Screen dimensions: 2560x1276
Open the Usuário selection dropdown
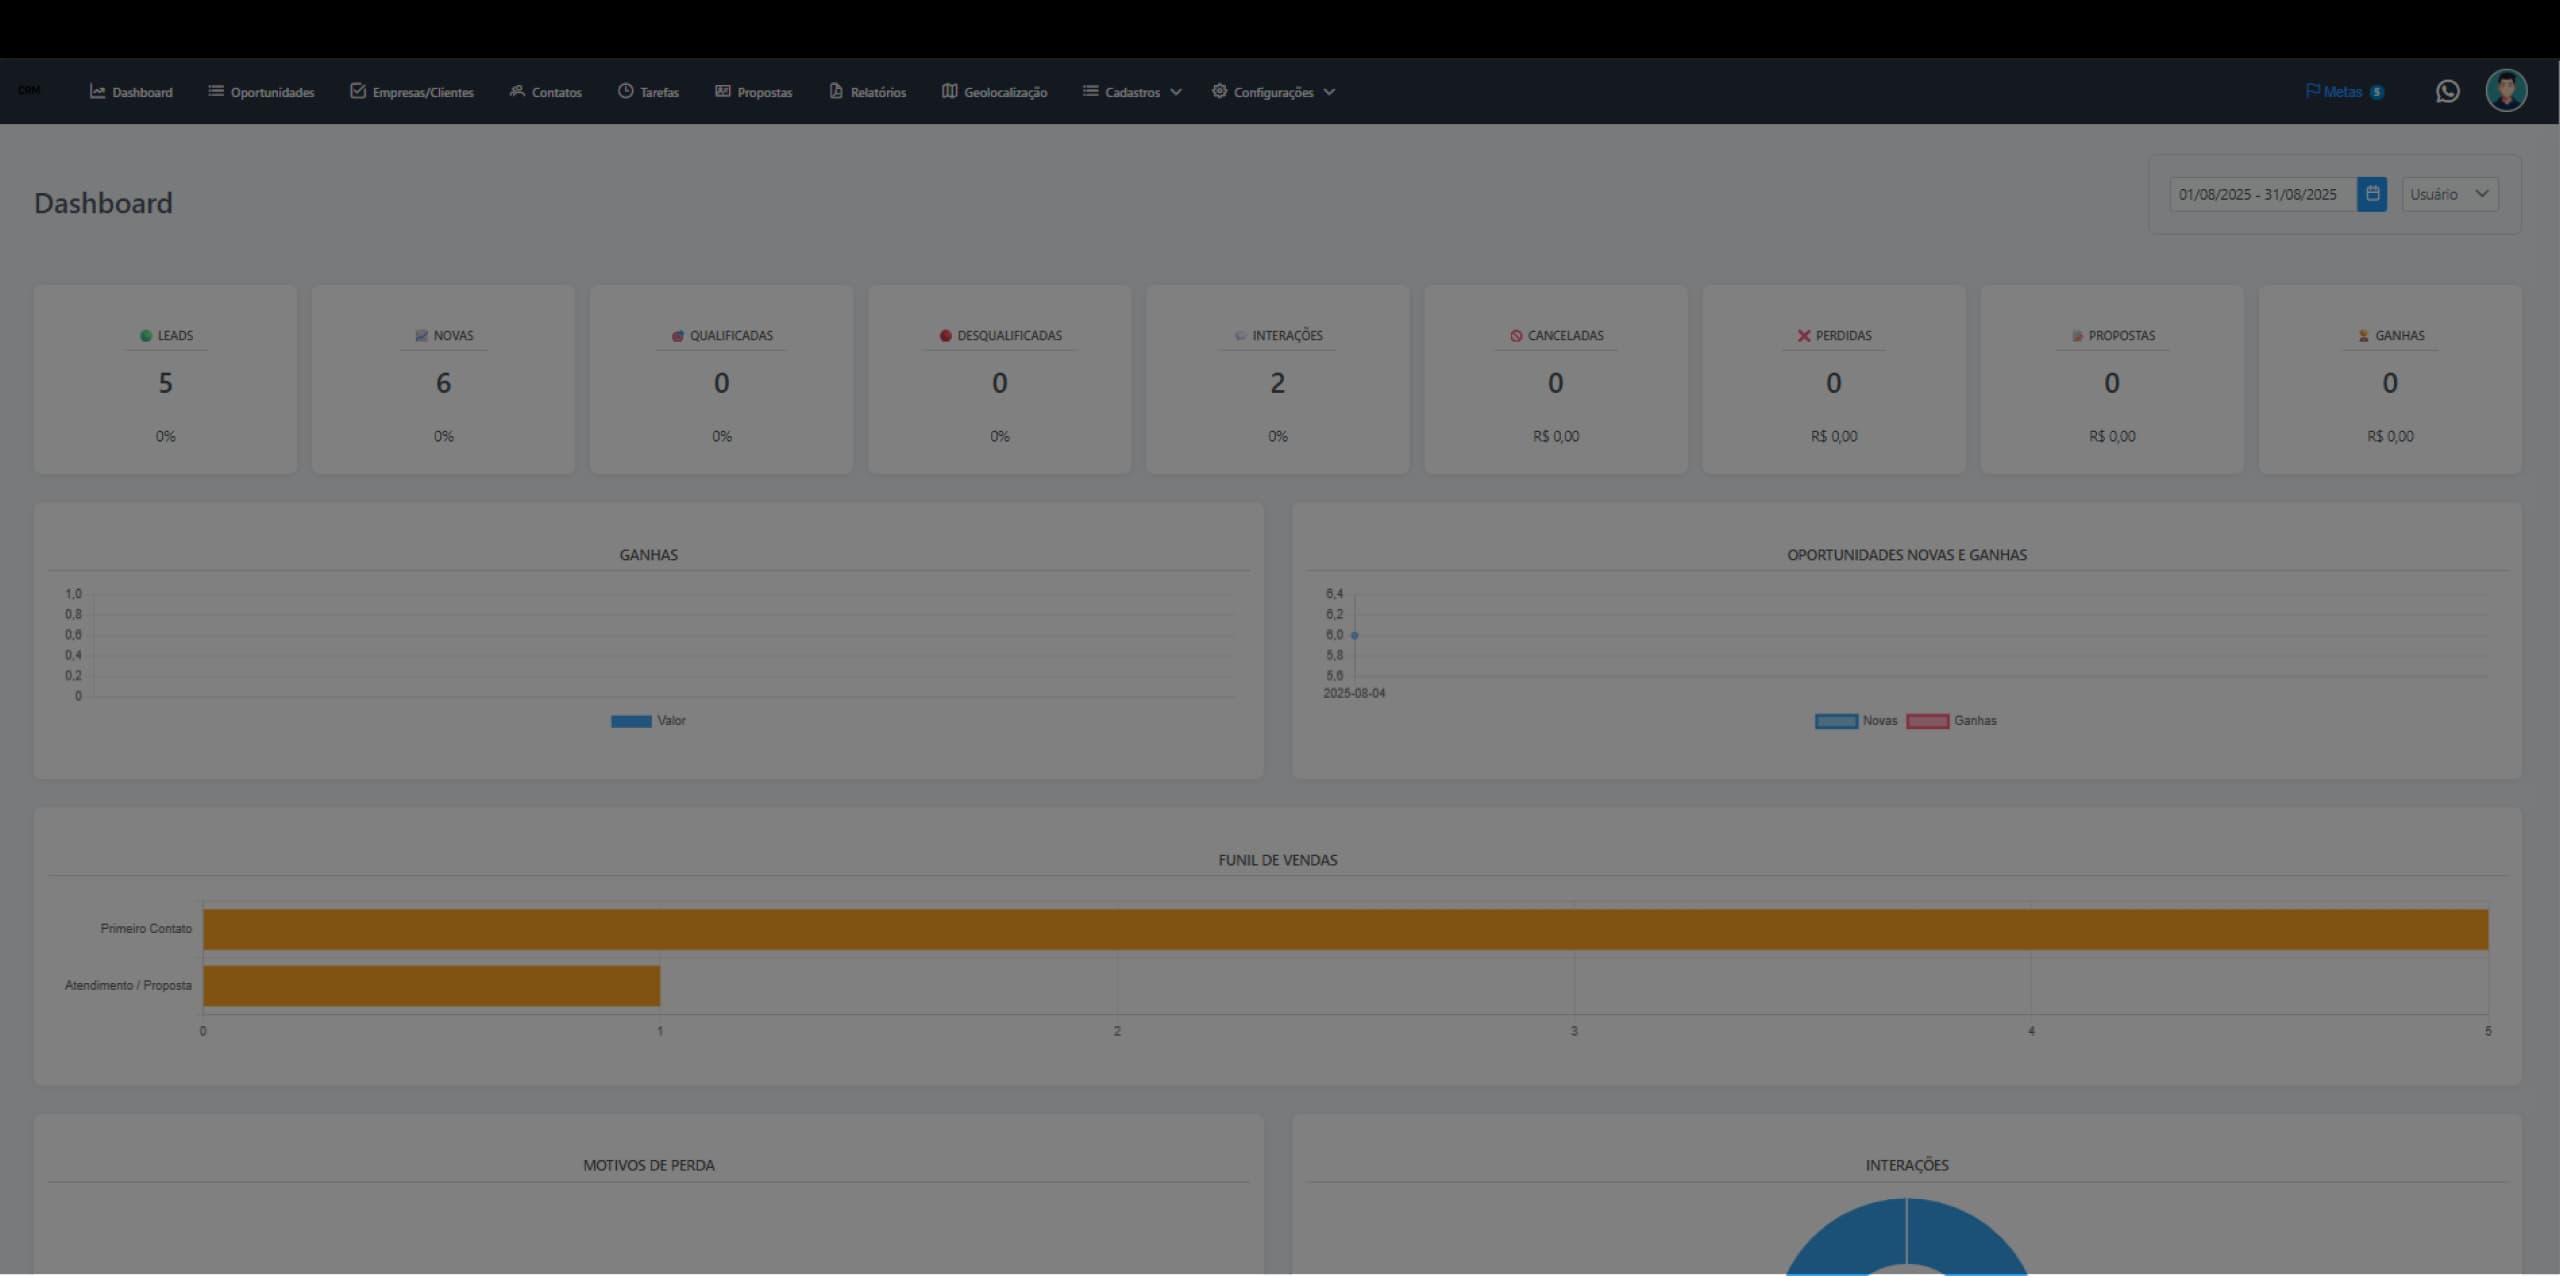[x=2449, y=194]
